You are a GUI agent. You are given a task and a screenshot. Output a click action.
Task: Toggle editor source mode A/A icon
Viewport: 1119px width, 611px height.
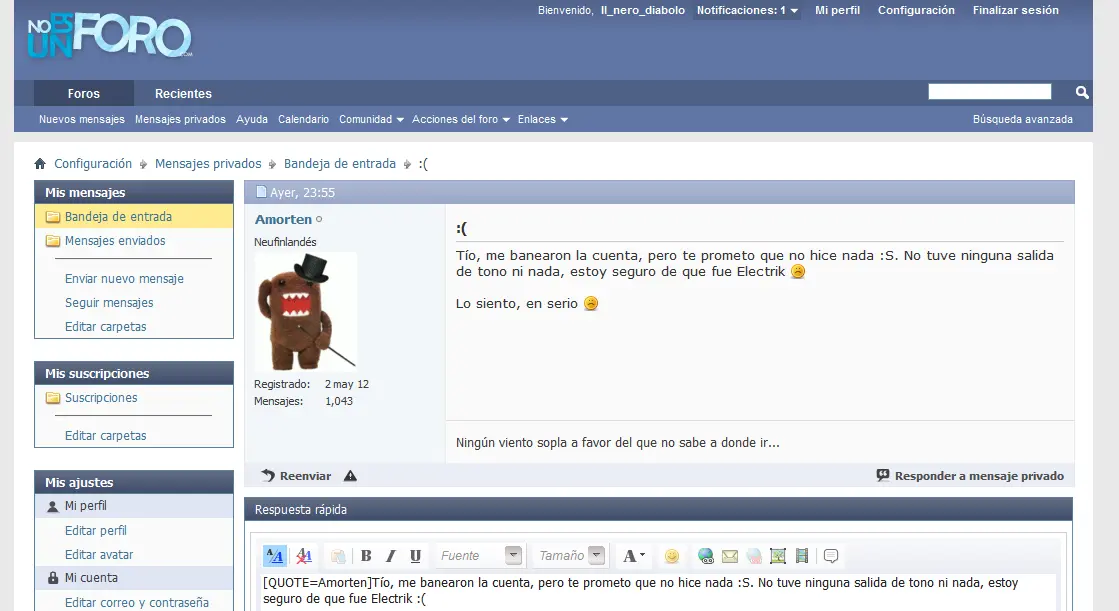click(275, 555)
